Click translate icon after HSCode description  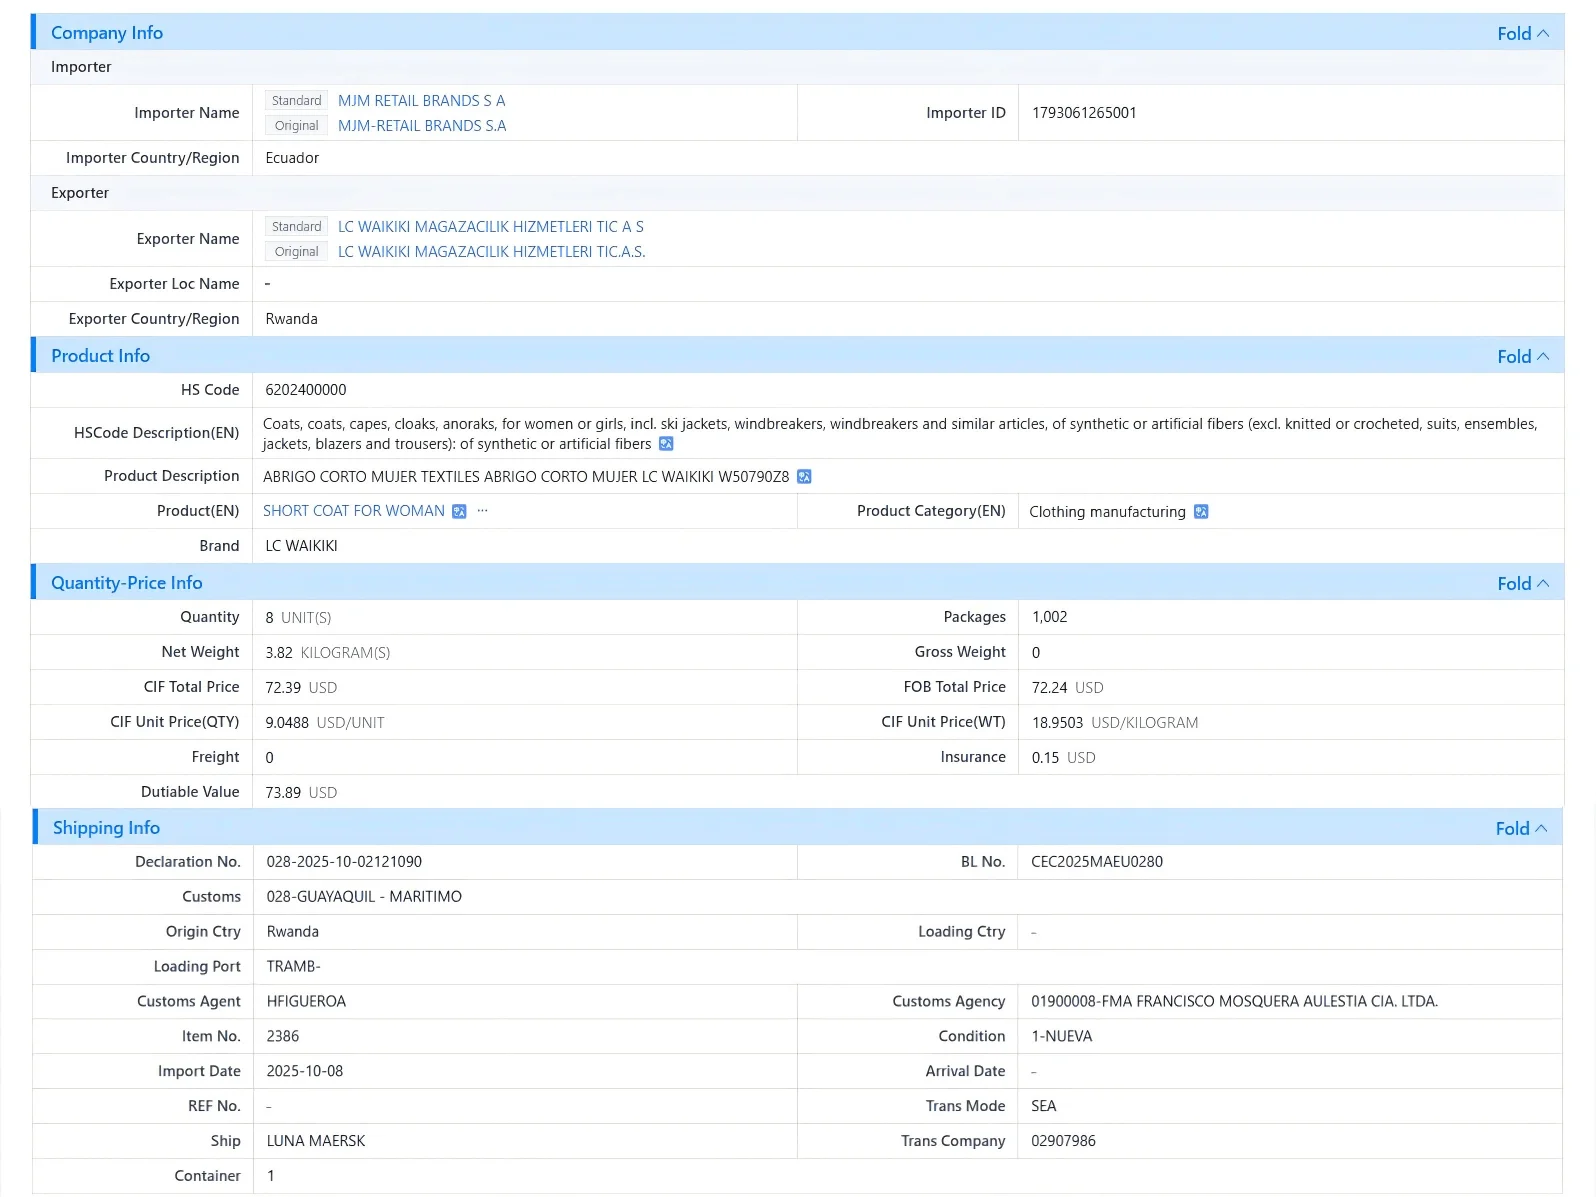point(666,444)
